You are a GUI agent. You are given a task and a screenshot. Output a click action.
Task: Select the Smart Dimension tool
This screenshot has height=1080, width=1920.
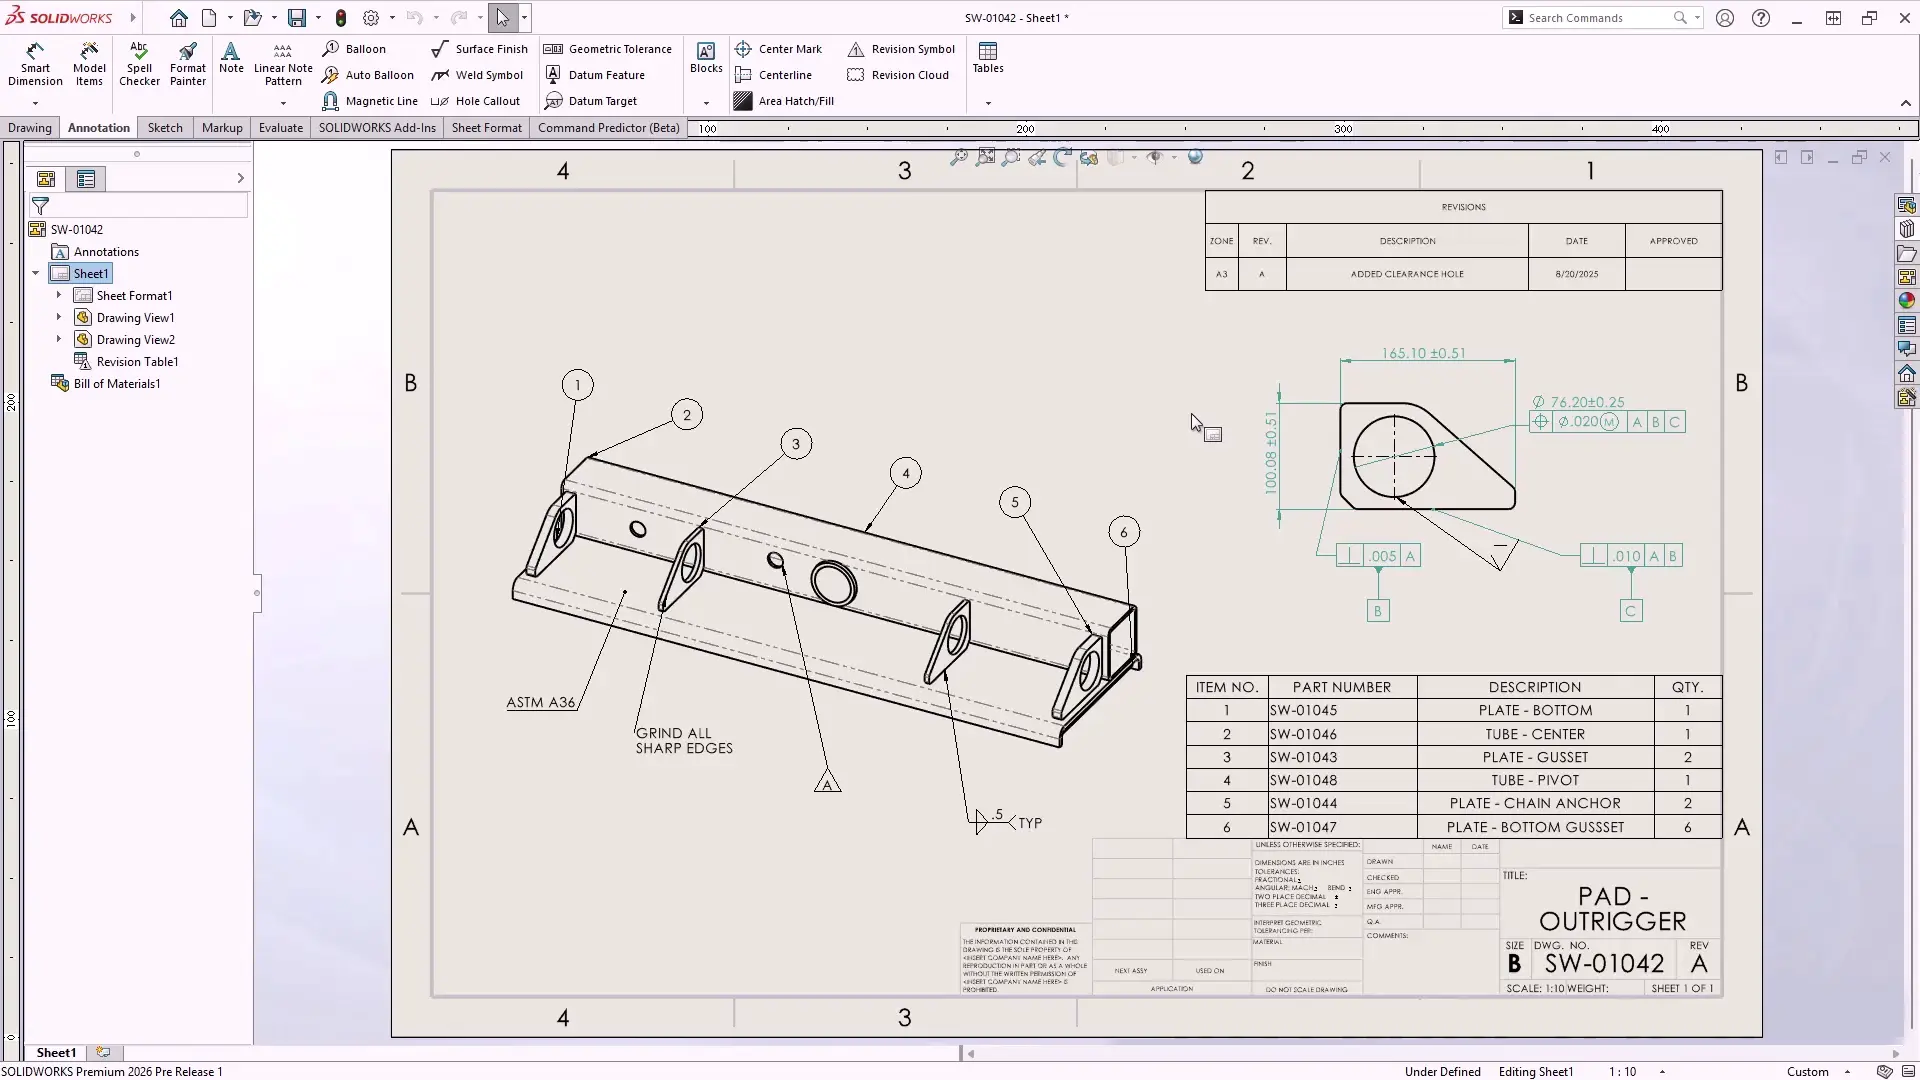coord(35,62)
